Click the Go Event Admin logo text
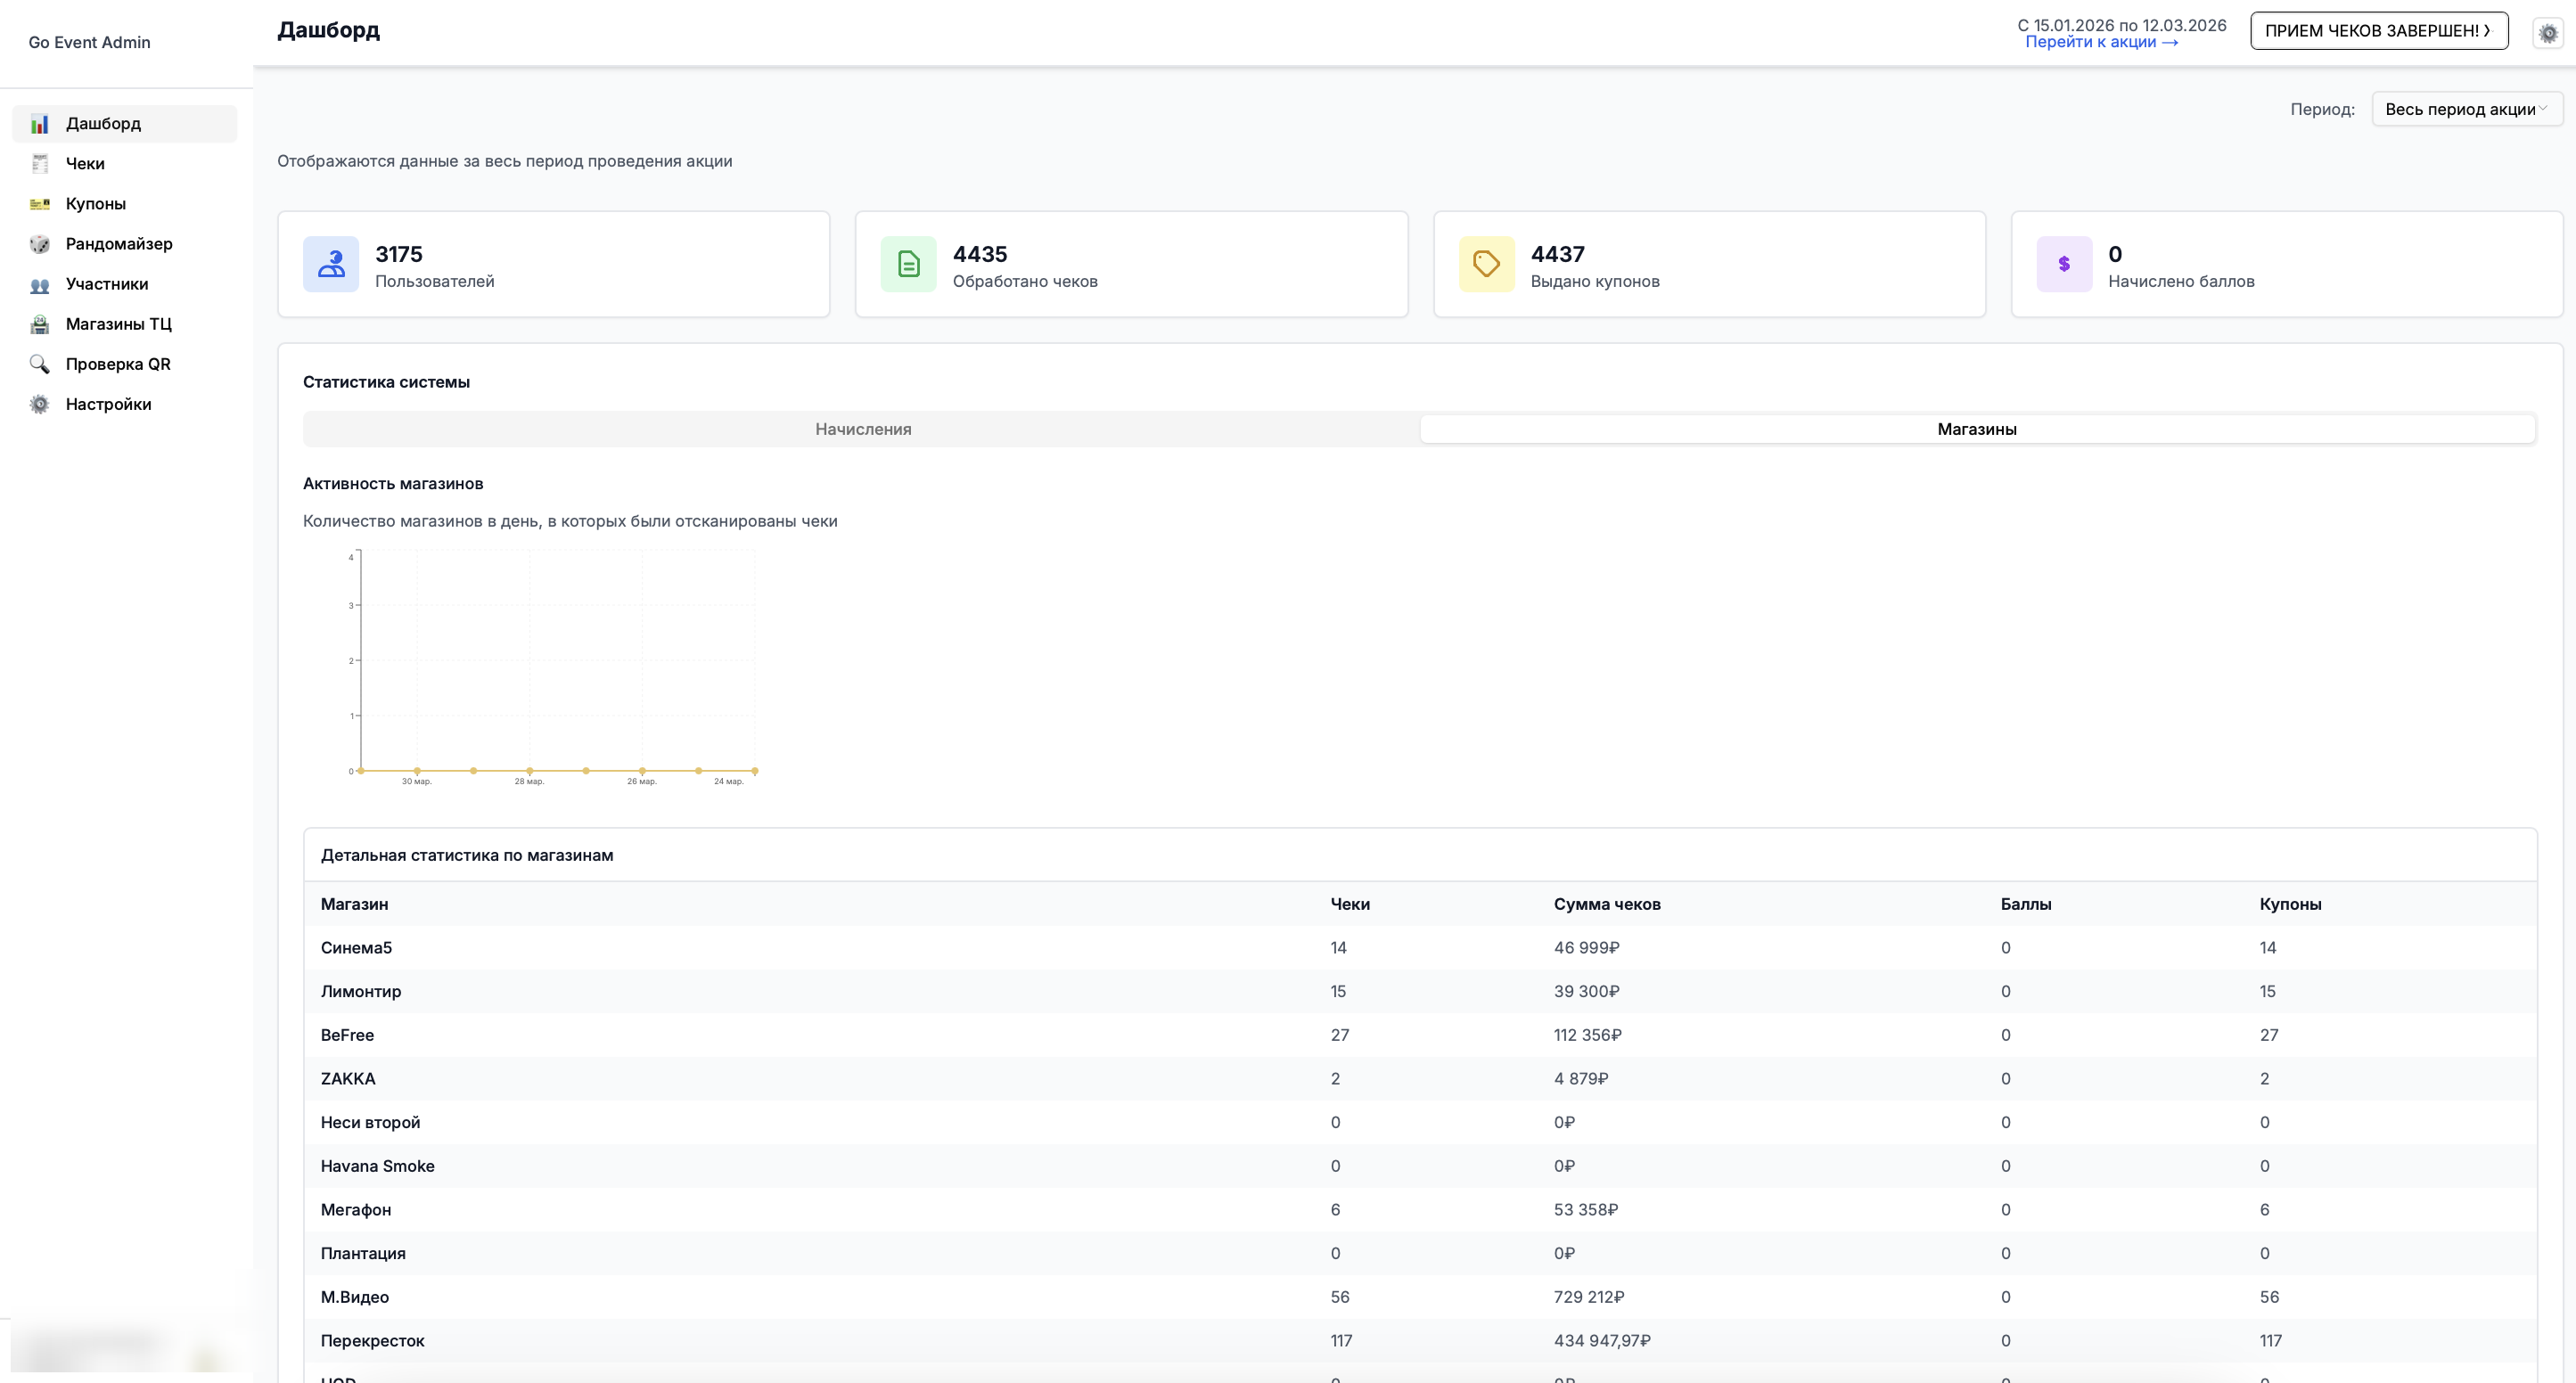Image resolution: width=2576 pixels, height=1383 pixels. click(x=89, y=42)
